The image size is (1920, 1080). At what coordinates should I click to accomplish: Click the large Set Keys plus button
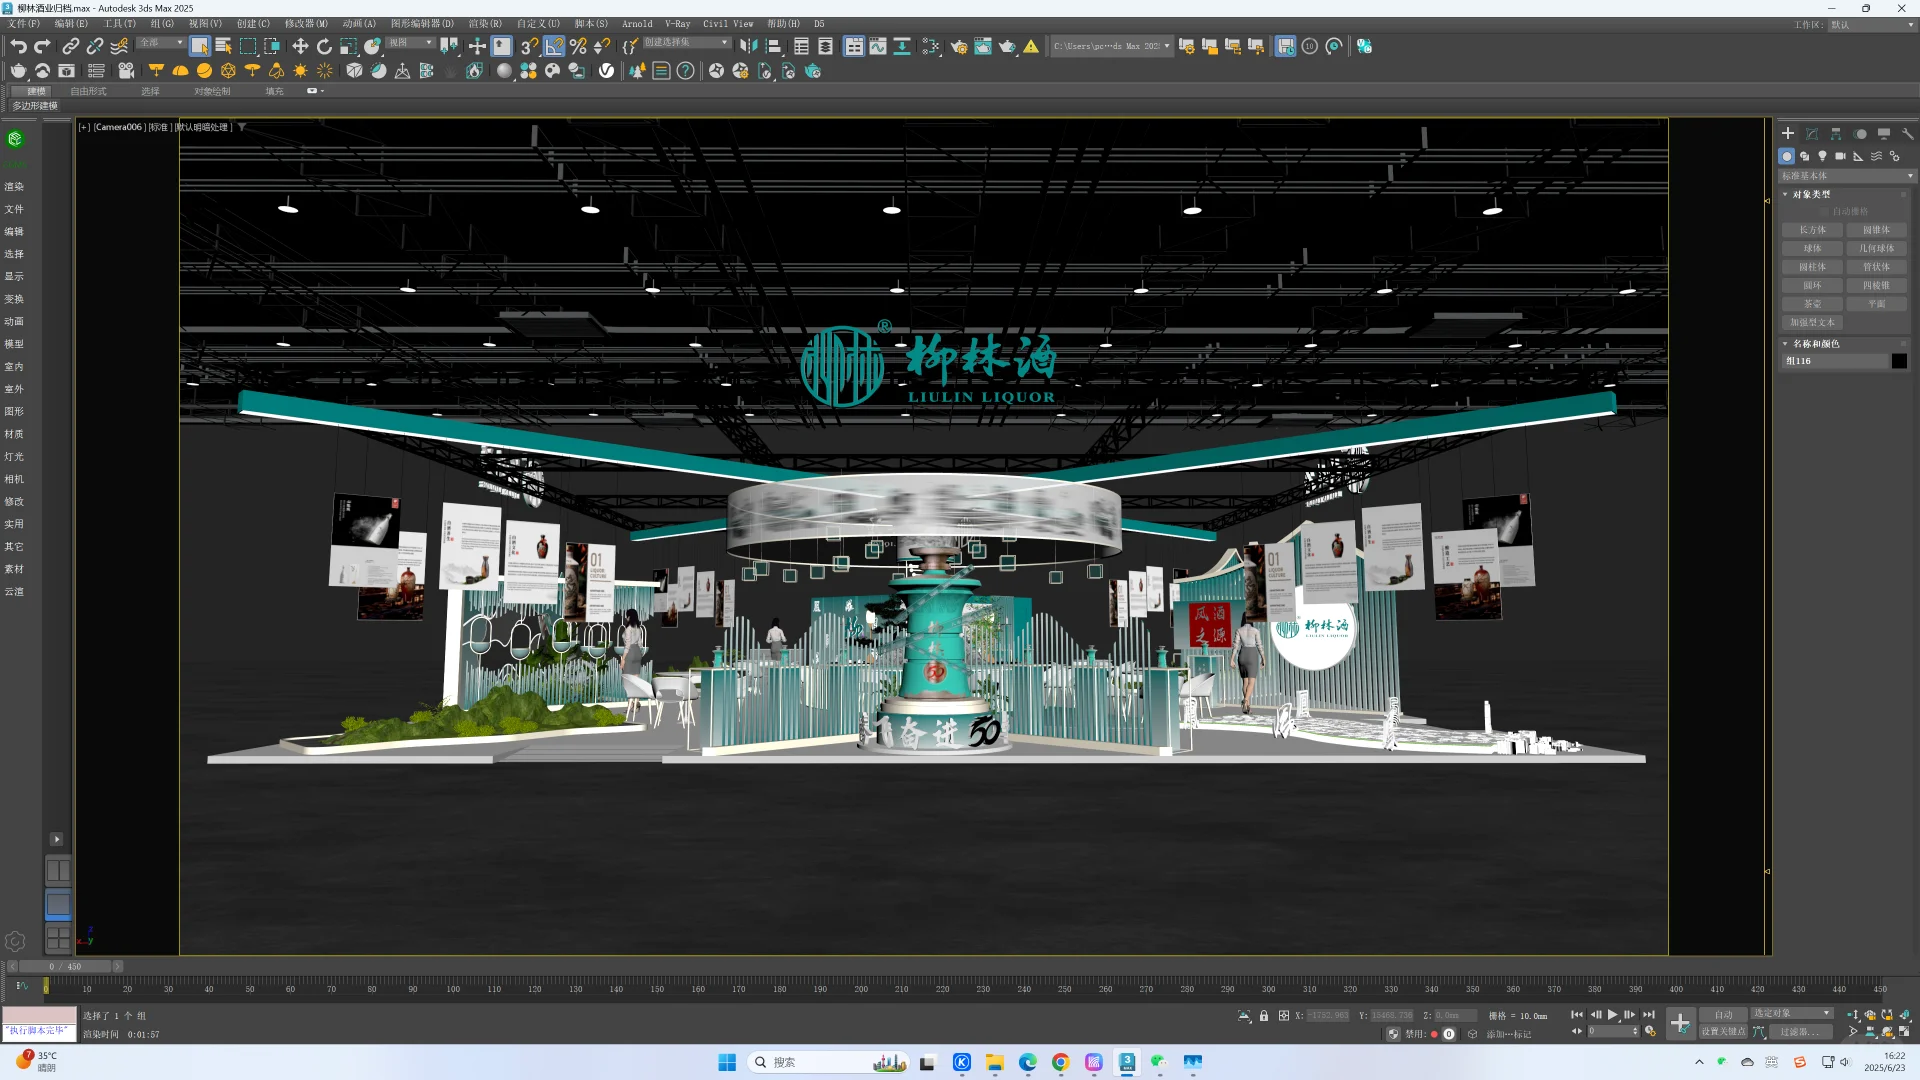coord(1680,1023)
